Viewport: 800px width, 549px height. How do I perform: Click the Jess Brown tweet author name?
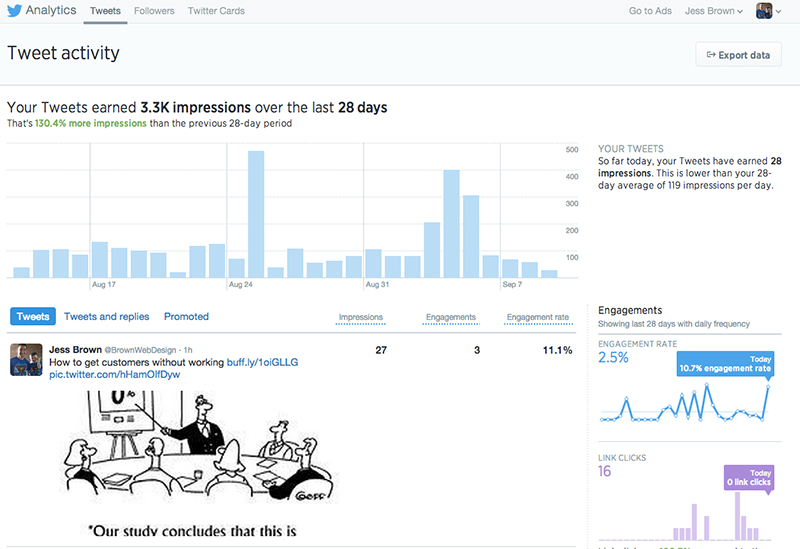(76, 350)
